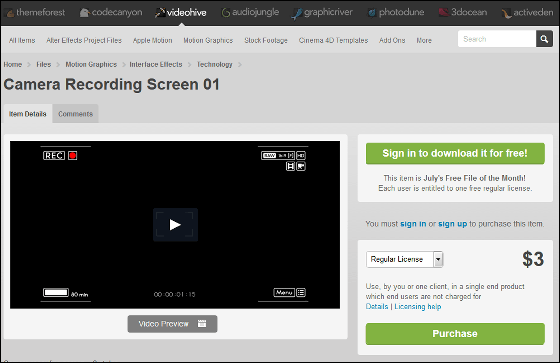The height and width of the screenshot is (363, 560).
Task: Click the magnifying glass search button
Action: 544,39
